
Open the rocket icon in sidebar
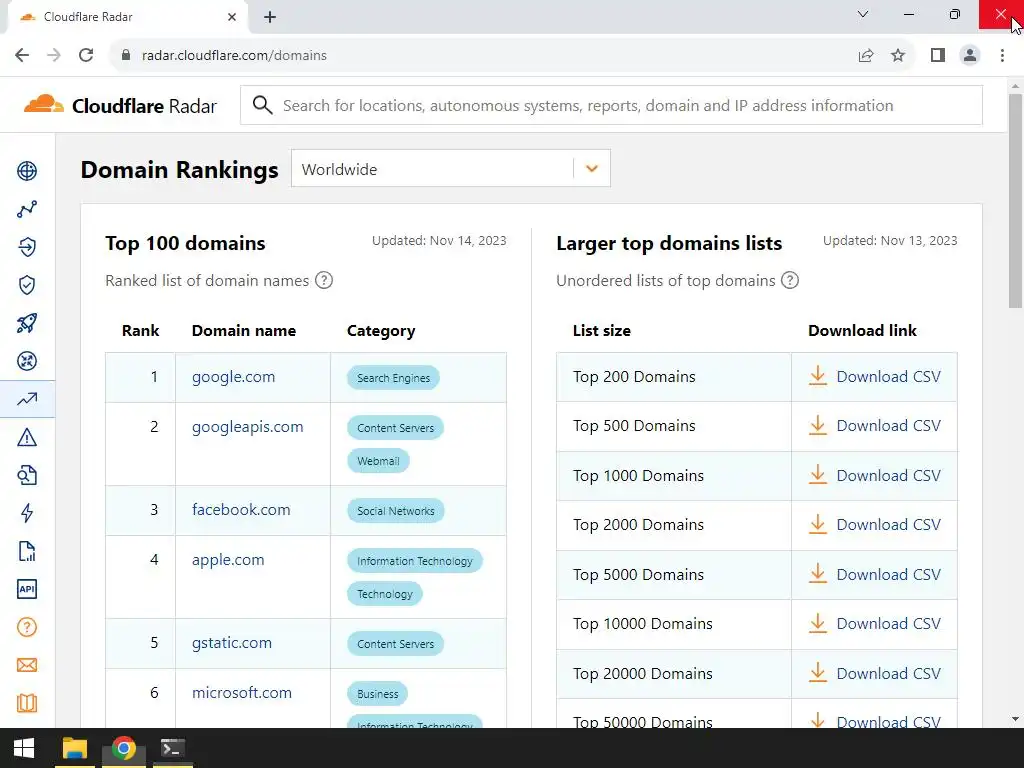[x=27, y=323]
